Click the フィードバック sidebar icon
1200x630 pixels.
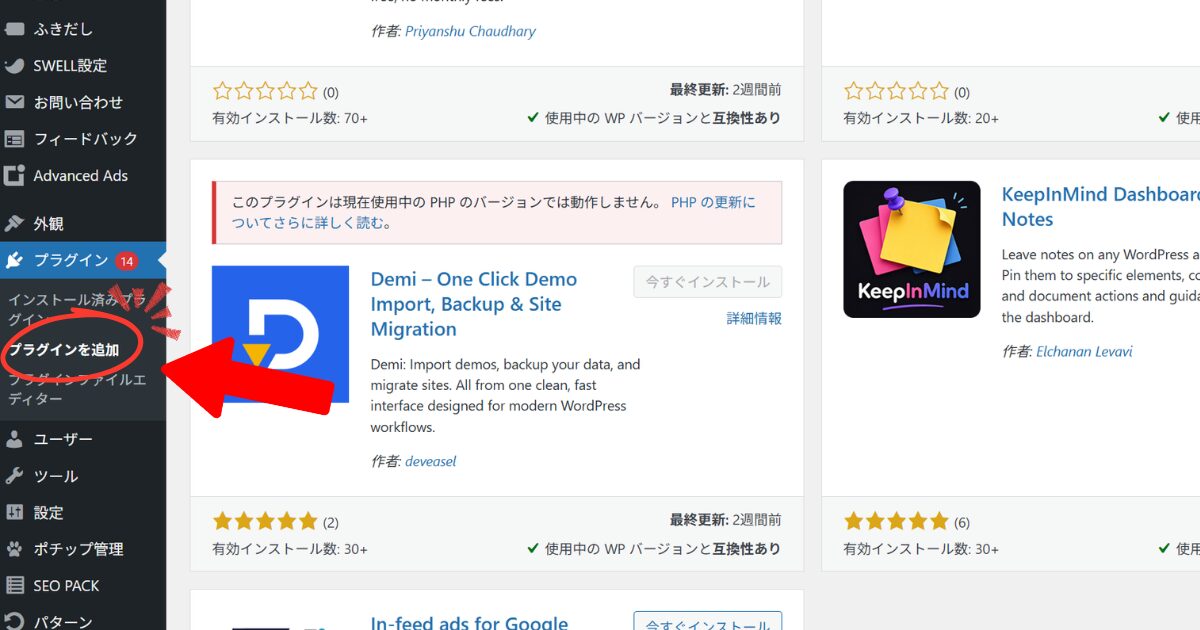14,139
